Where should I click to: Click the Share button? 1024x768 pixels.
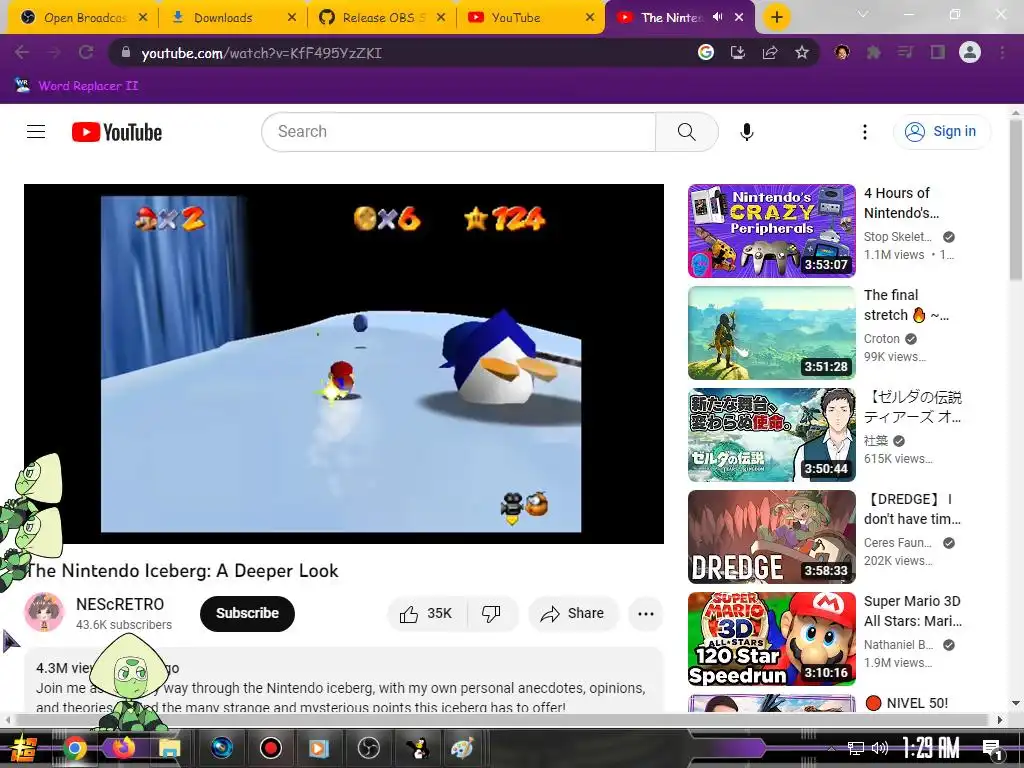(x=573, y=613)
